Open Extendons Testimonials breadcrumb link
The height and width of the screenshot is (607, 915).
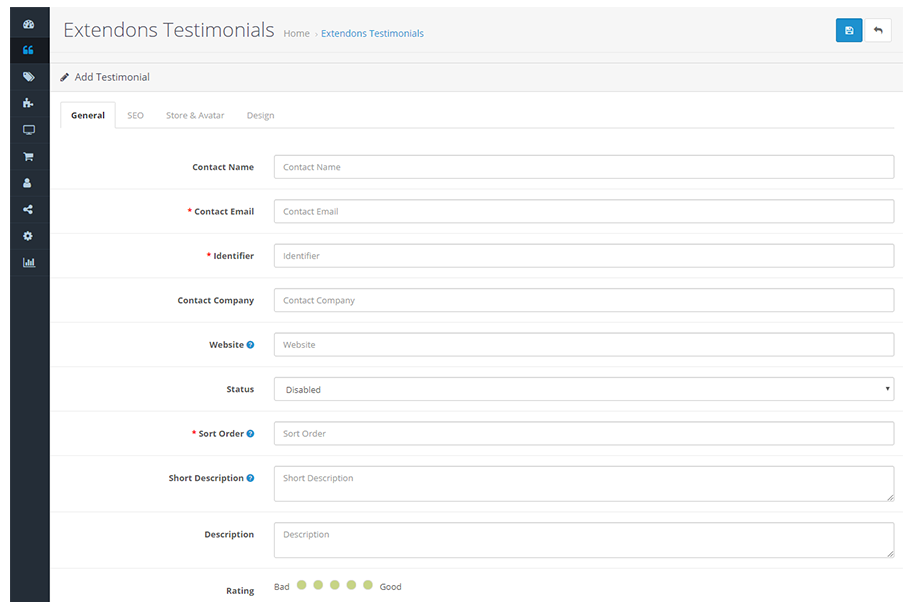pos(372,34)
